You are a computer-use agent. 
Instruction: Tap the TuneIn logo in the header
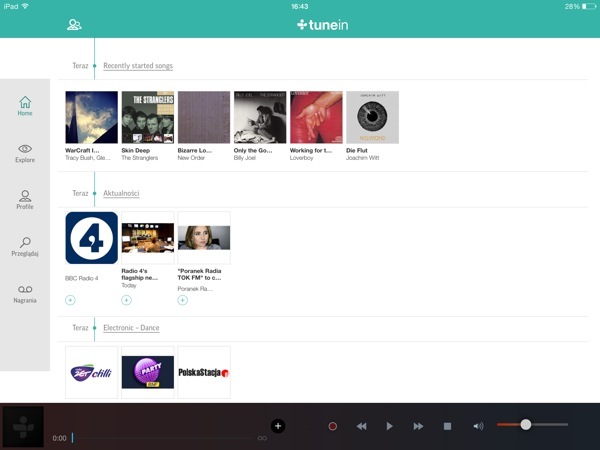point(323,25)
